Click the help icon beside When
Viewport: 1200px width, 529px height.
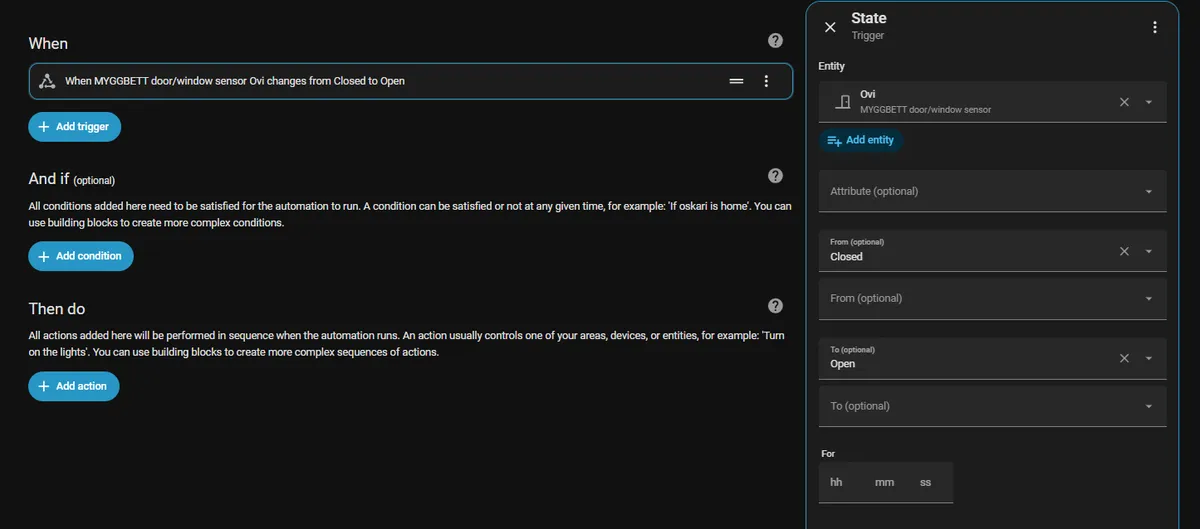click(775, 41)
